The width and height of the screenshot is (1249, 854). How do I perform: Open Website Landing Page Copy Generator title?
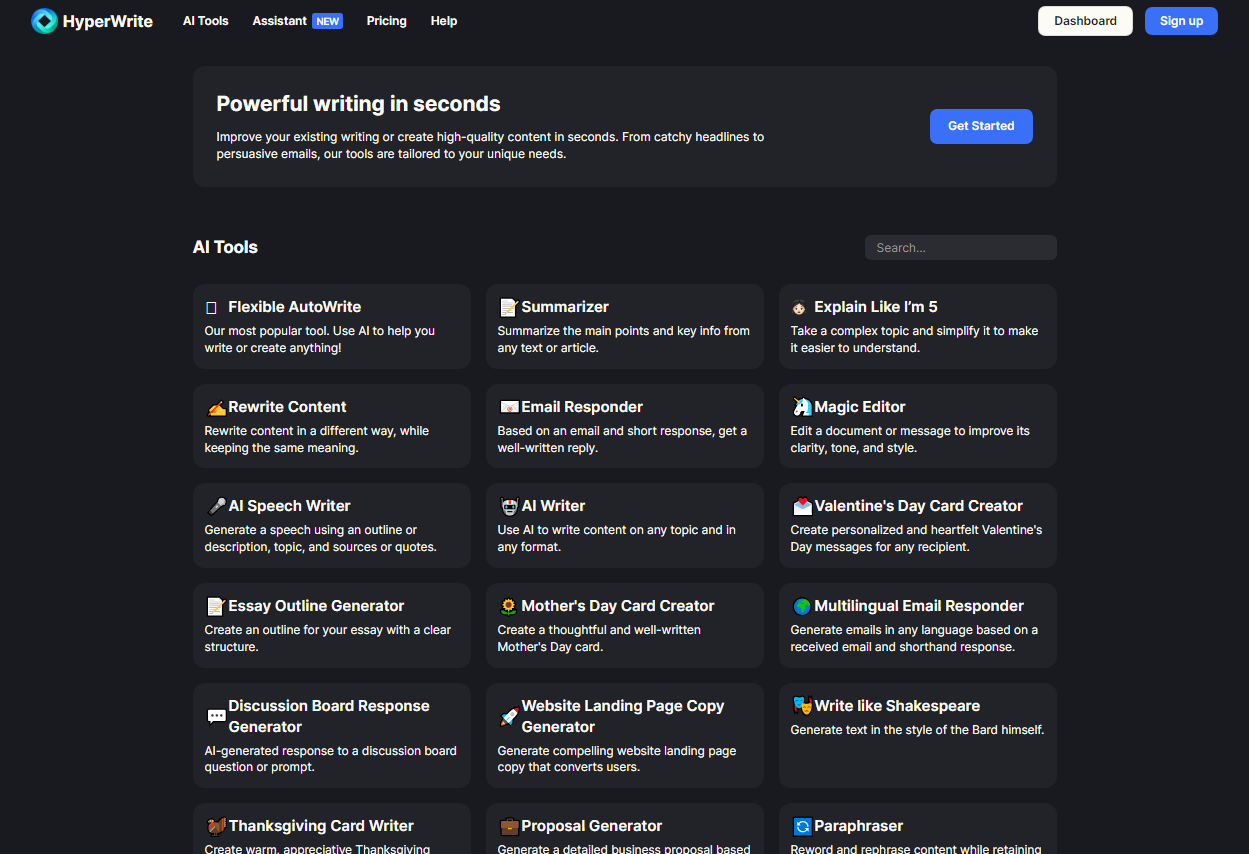[x=622, y=716]
